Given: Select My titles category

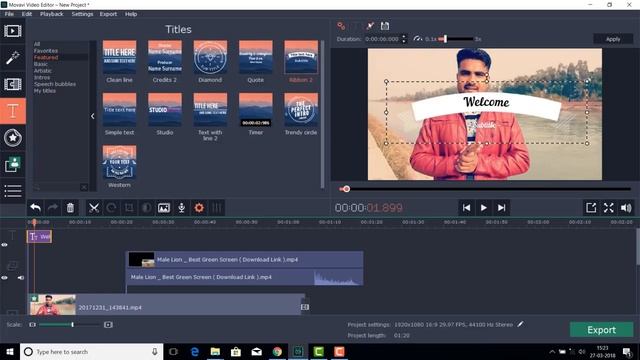Looking at the screenshot, I should coord(44,91).
